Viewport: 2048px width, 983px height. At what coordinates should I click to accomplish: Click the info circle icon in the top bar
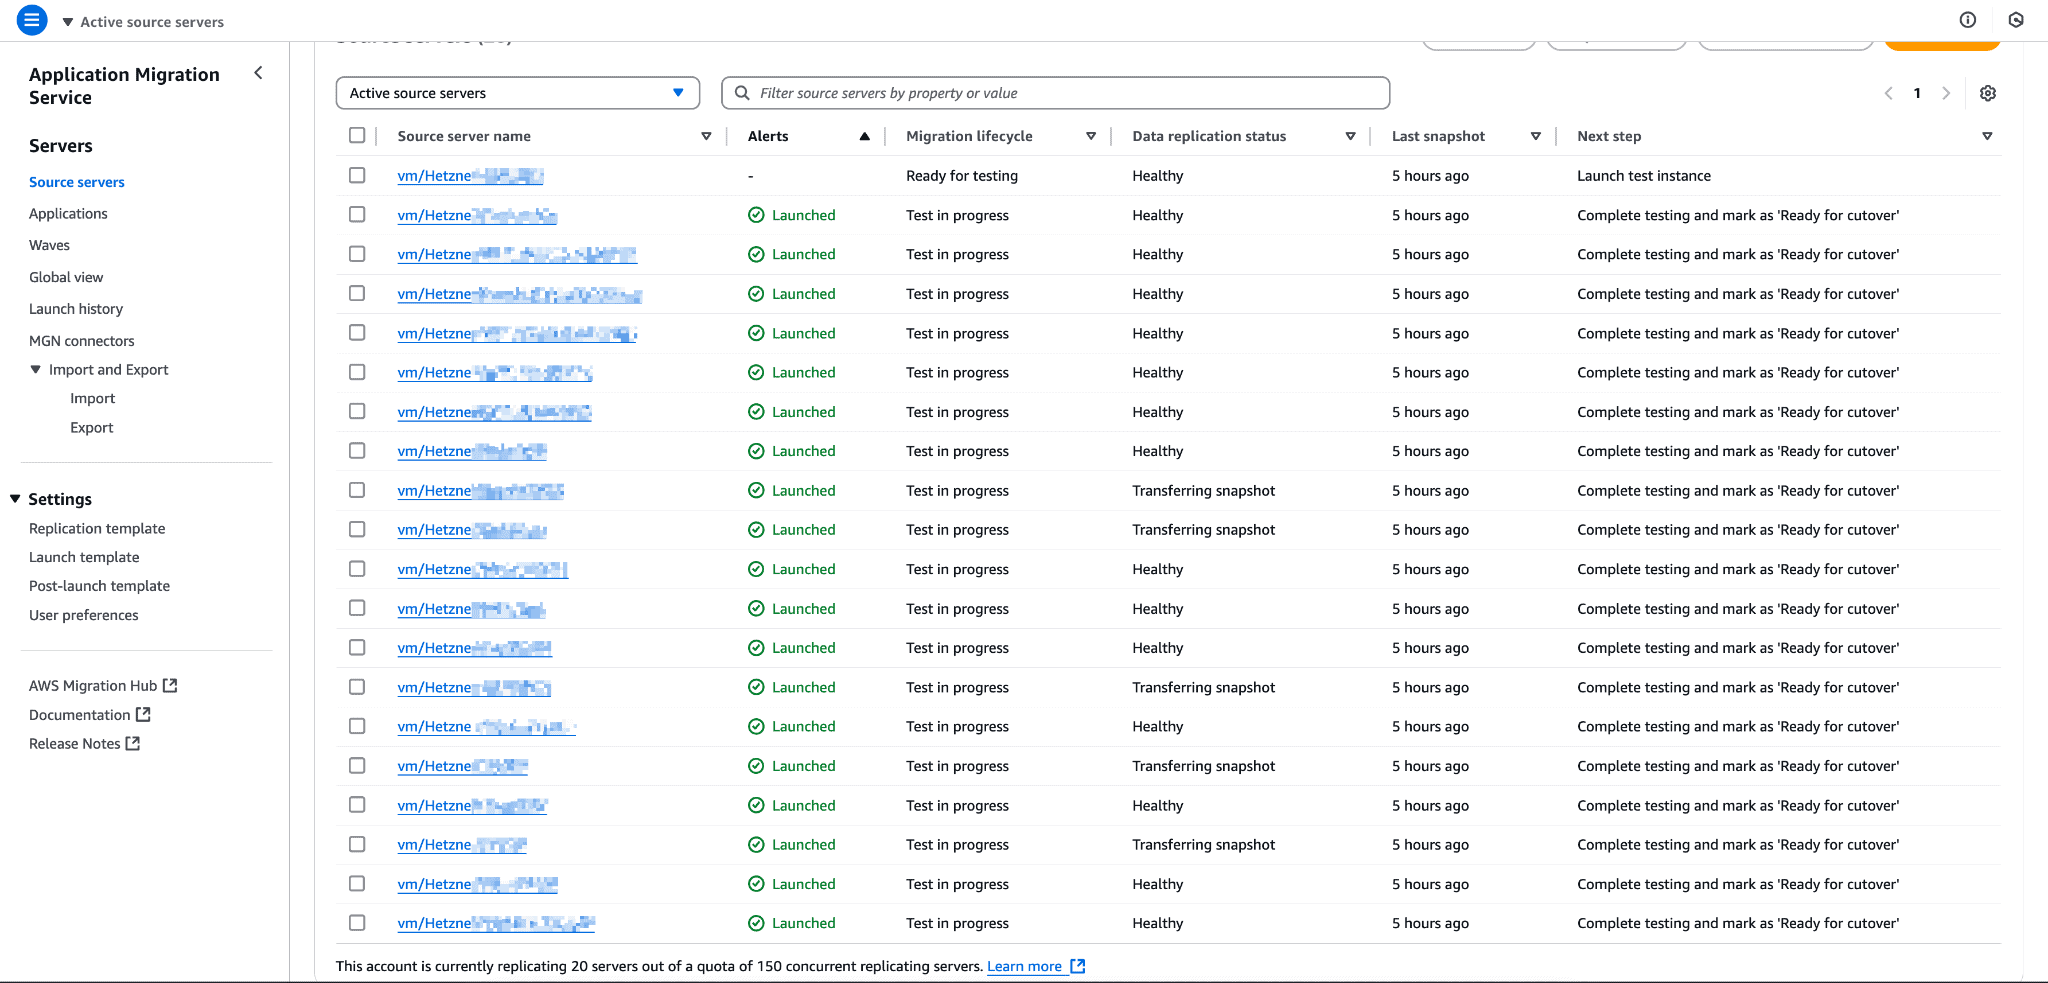pos(1967,20)
